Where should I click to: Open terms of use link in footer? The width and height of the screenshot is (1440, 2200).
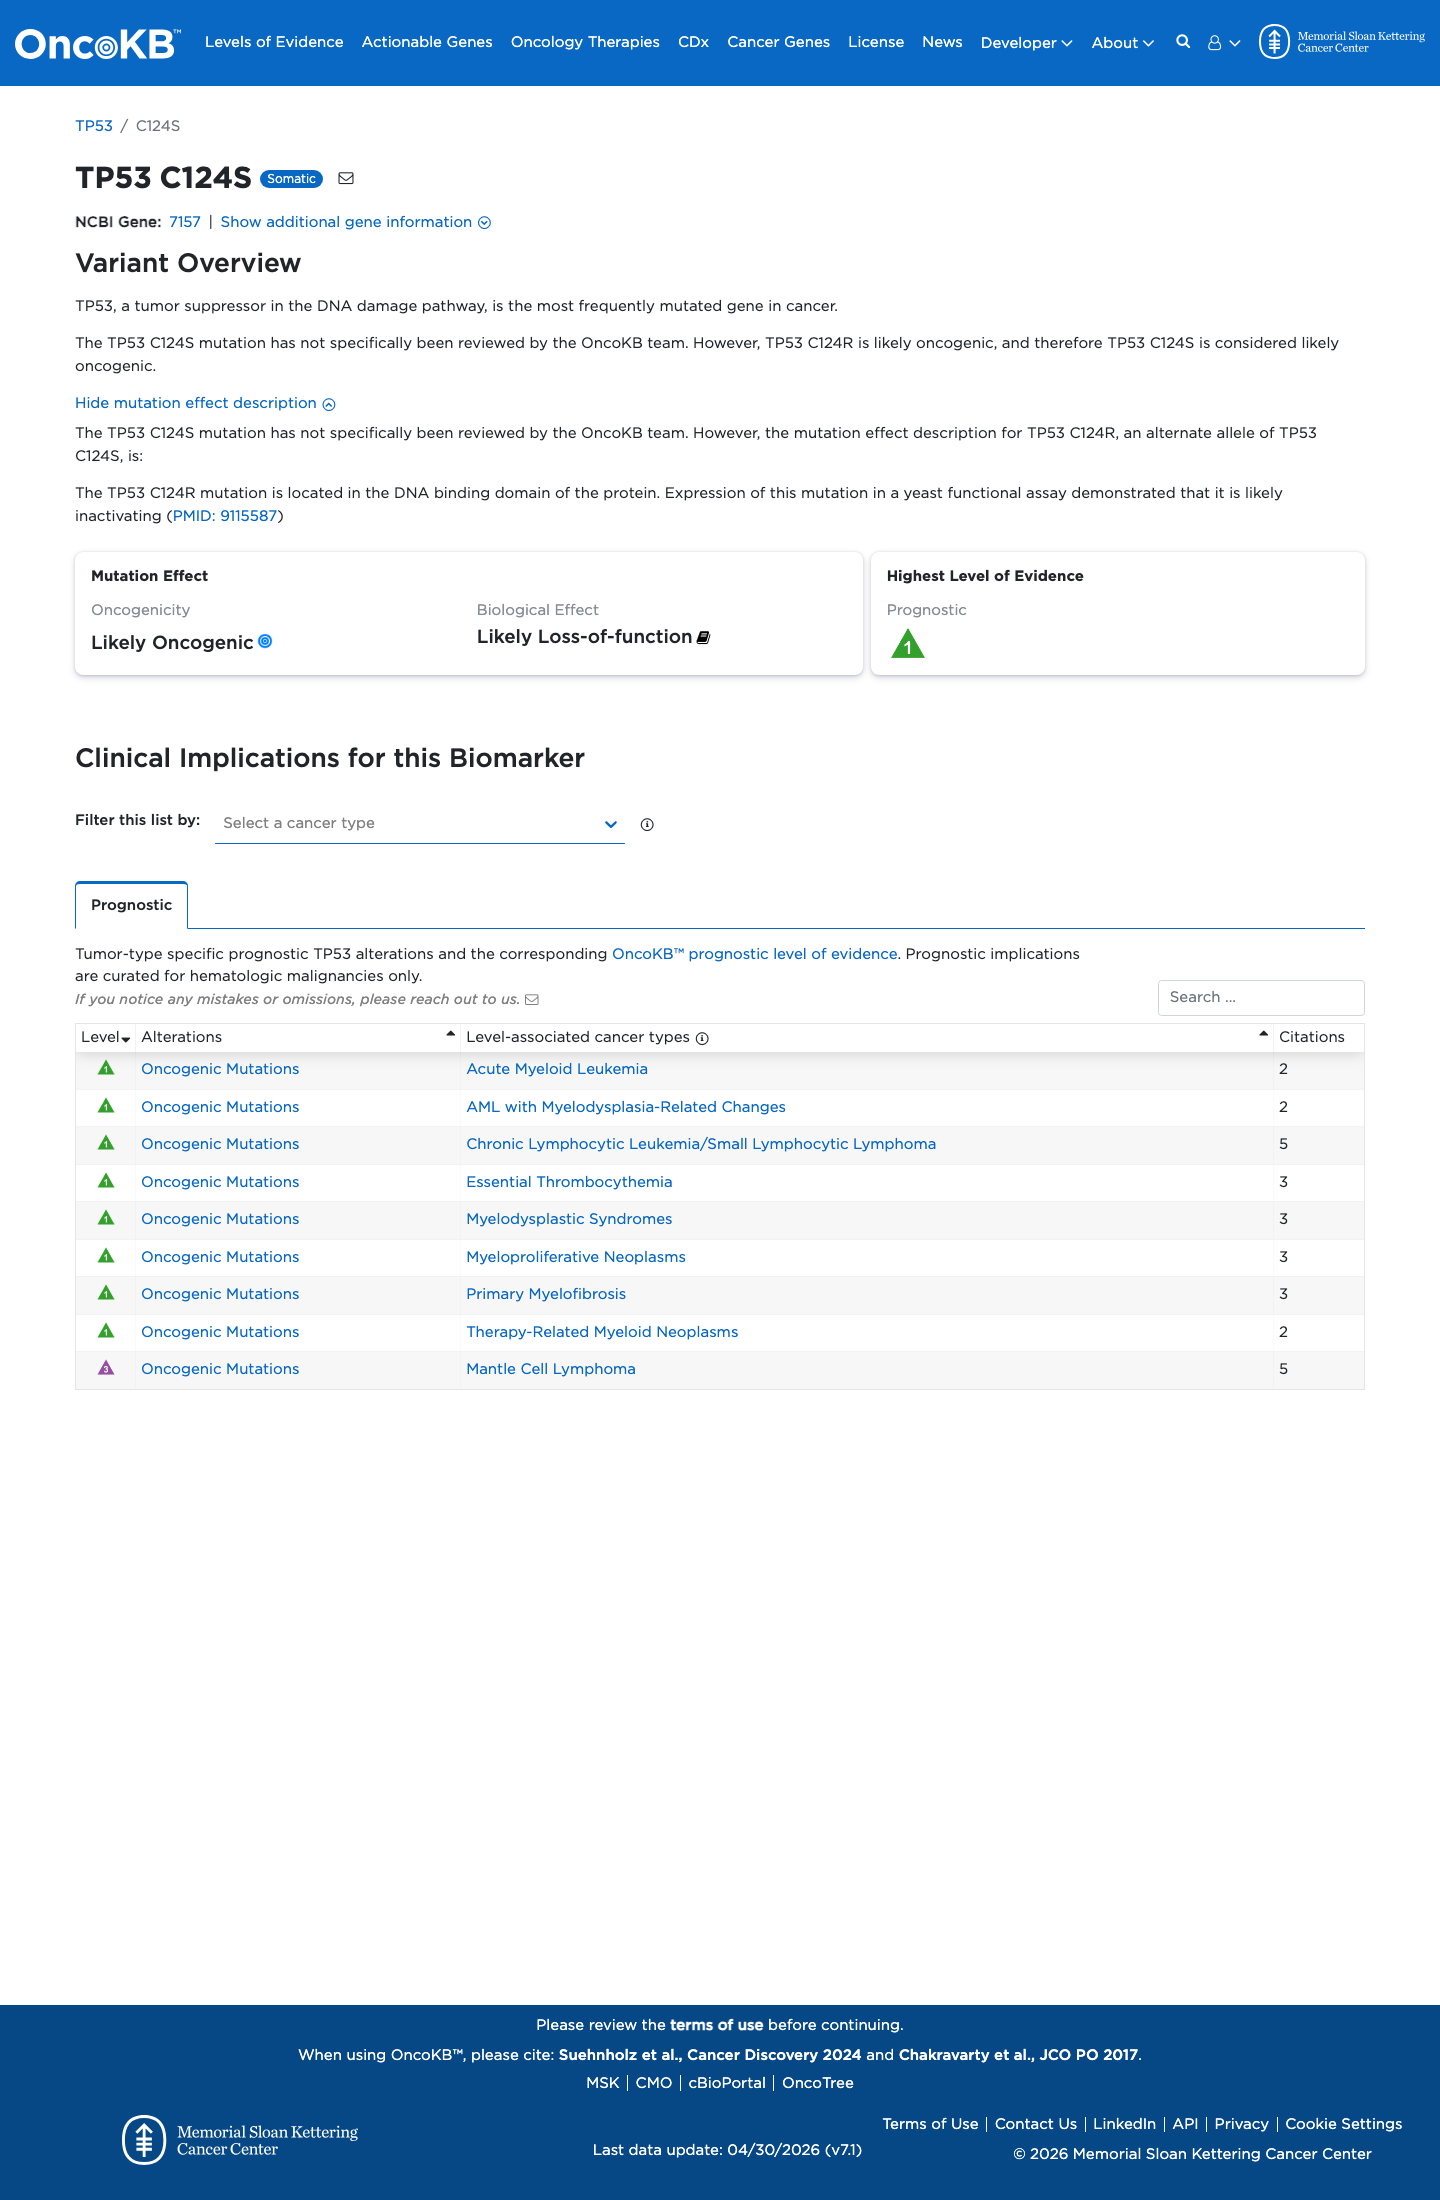(716, 2025)
